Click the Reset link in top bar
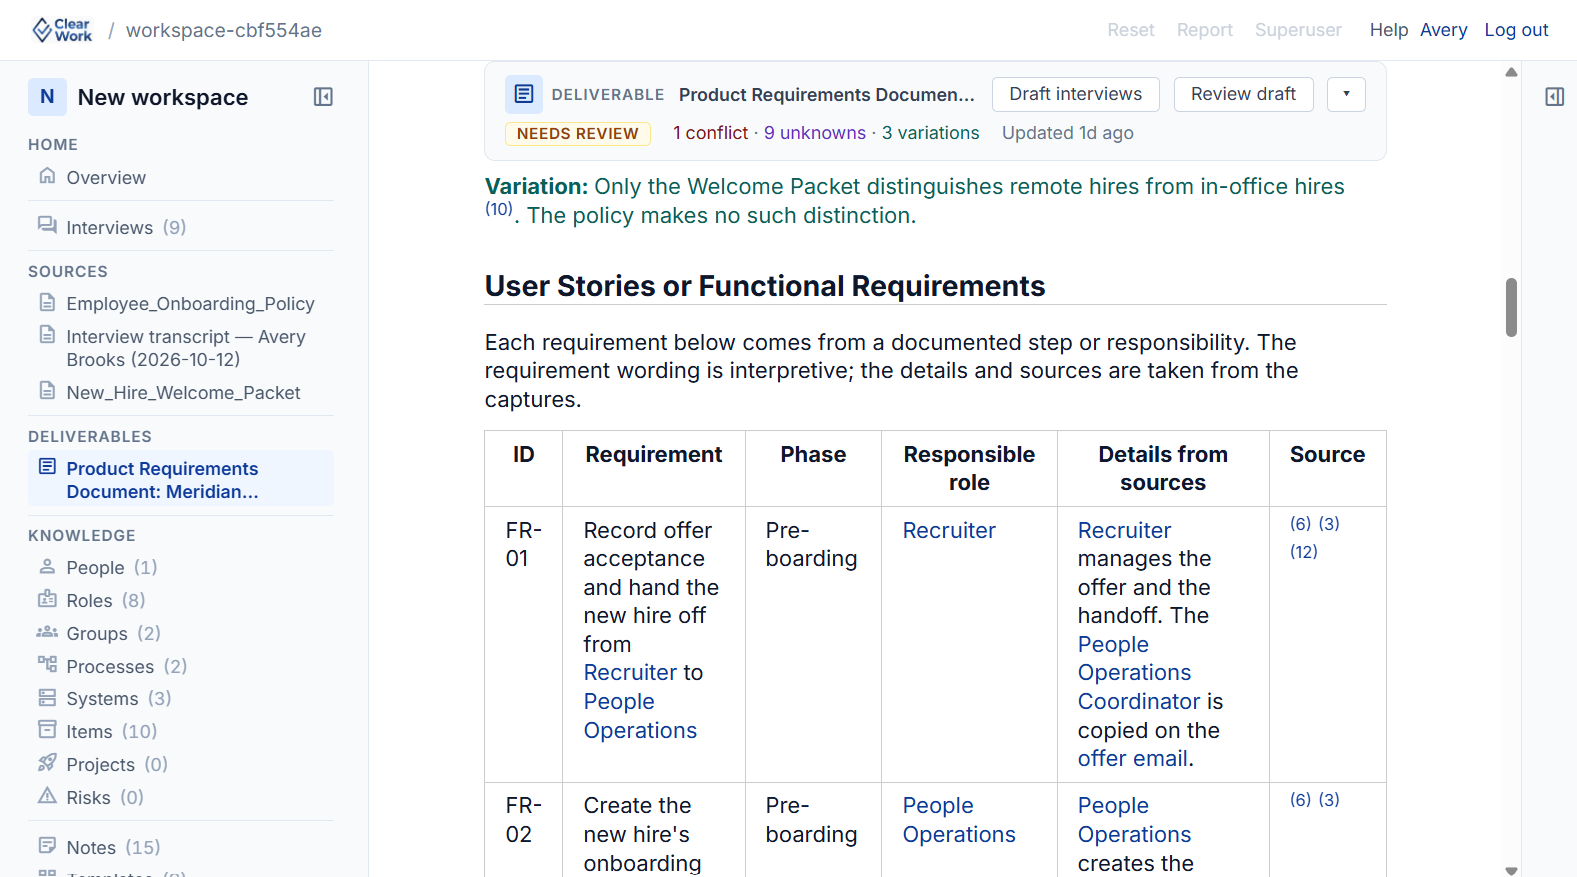Image resolution: width=1577 pixels, height=877 pixels. point(1131,30)
